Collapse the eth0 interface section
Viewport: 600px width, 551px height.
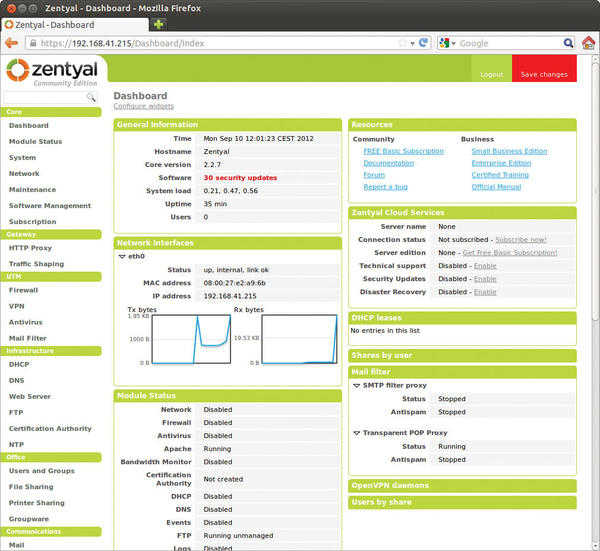[x=122, y=256]
